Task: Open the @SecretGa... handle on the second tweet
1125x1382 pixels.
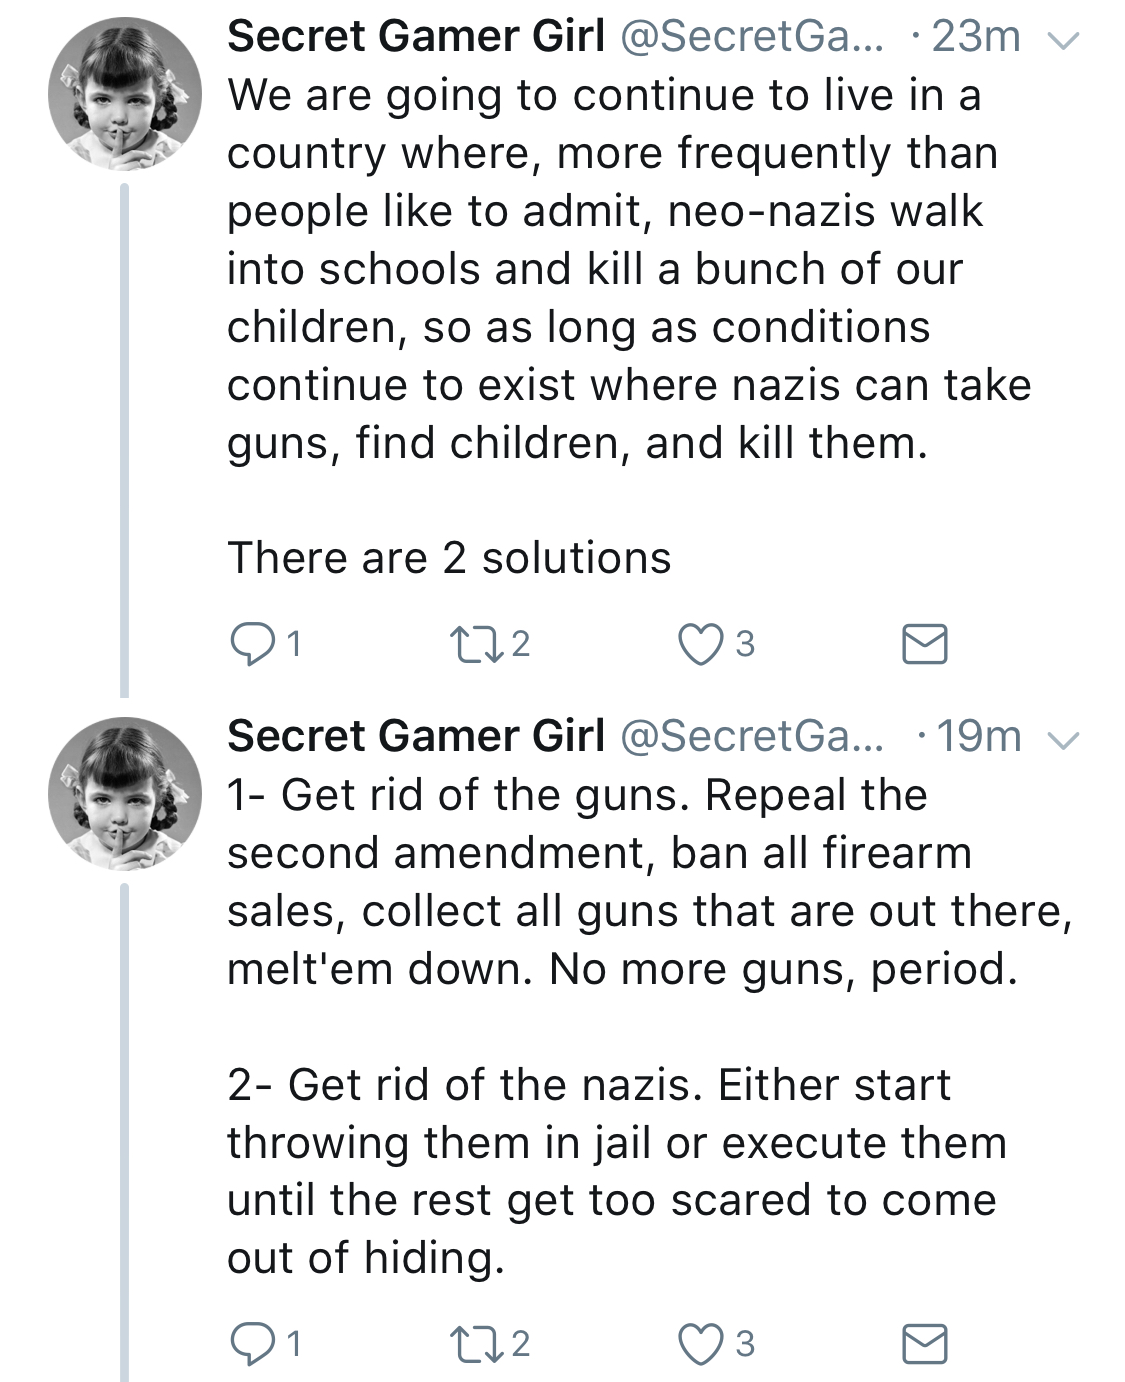Action: (x=753, y=737)
